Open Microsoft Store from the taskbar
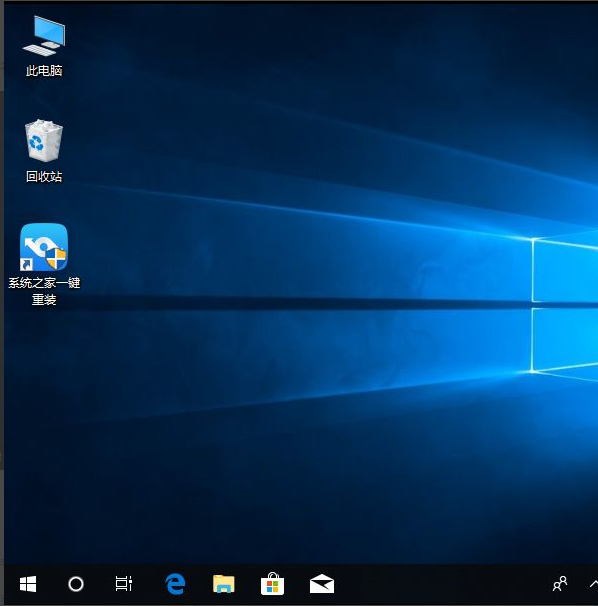Viewport: 598px width, 606px height. [273, 584]
